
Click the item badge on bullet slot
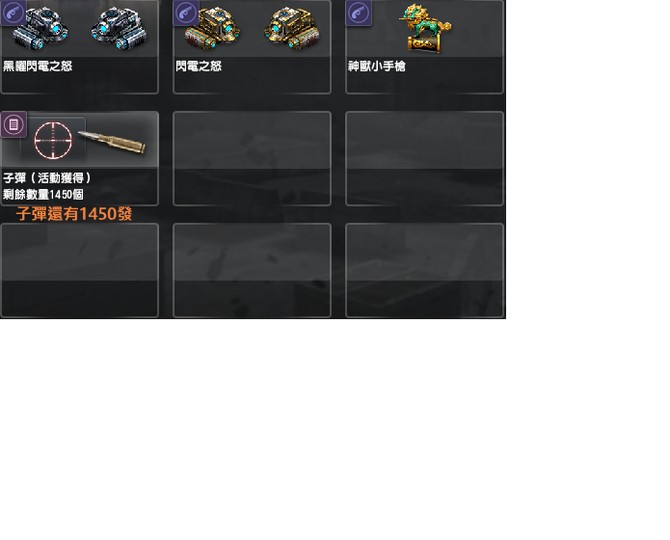click(x=14, y=124)
